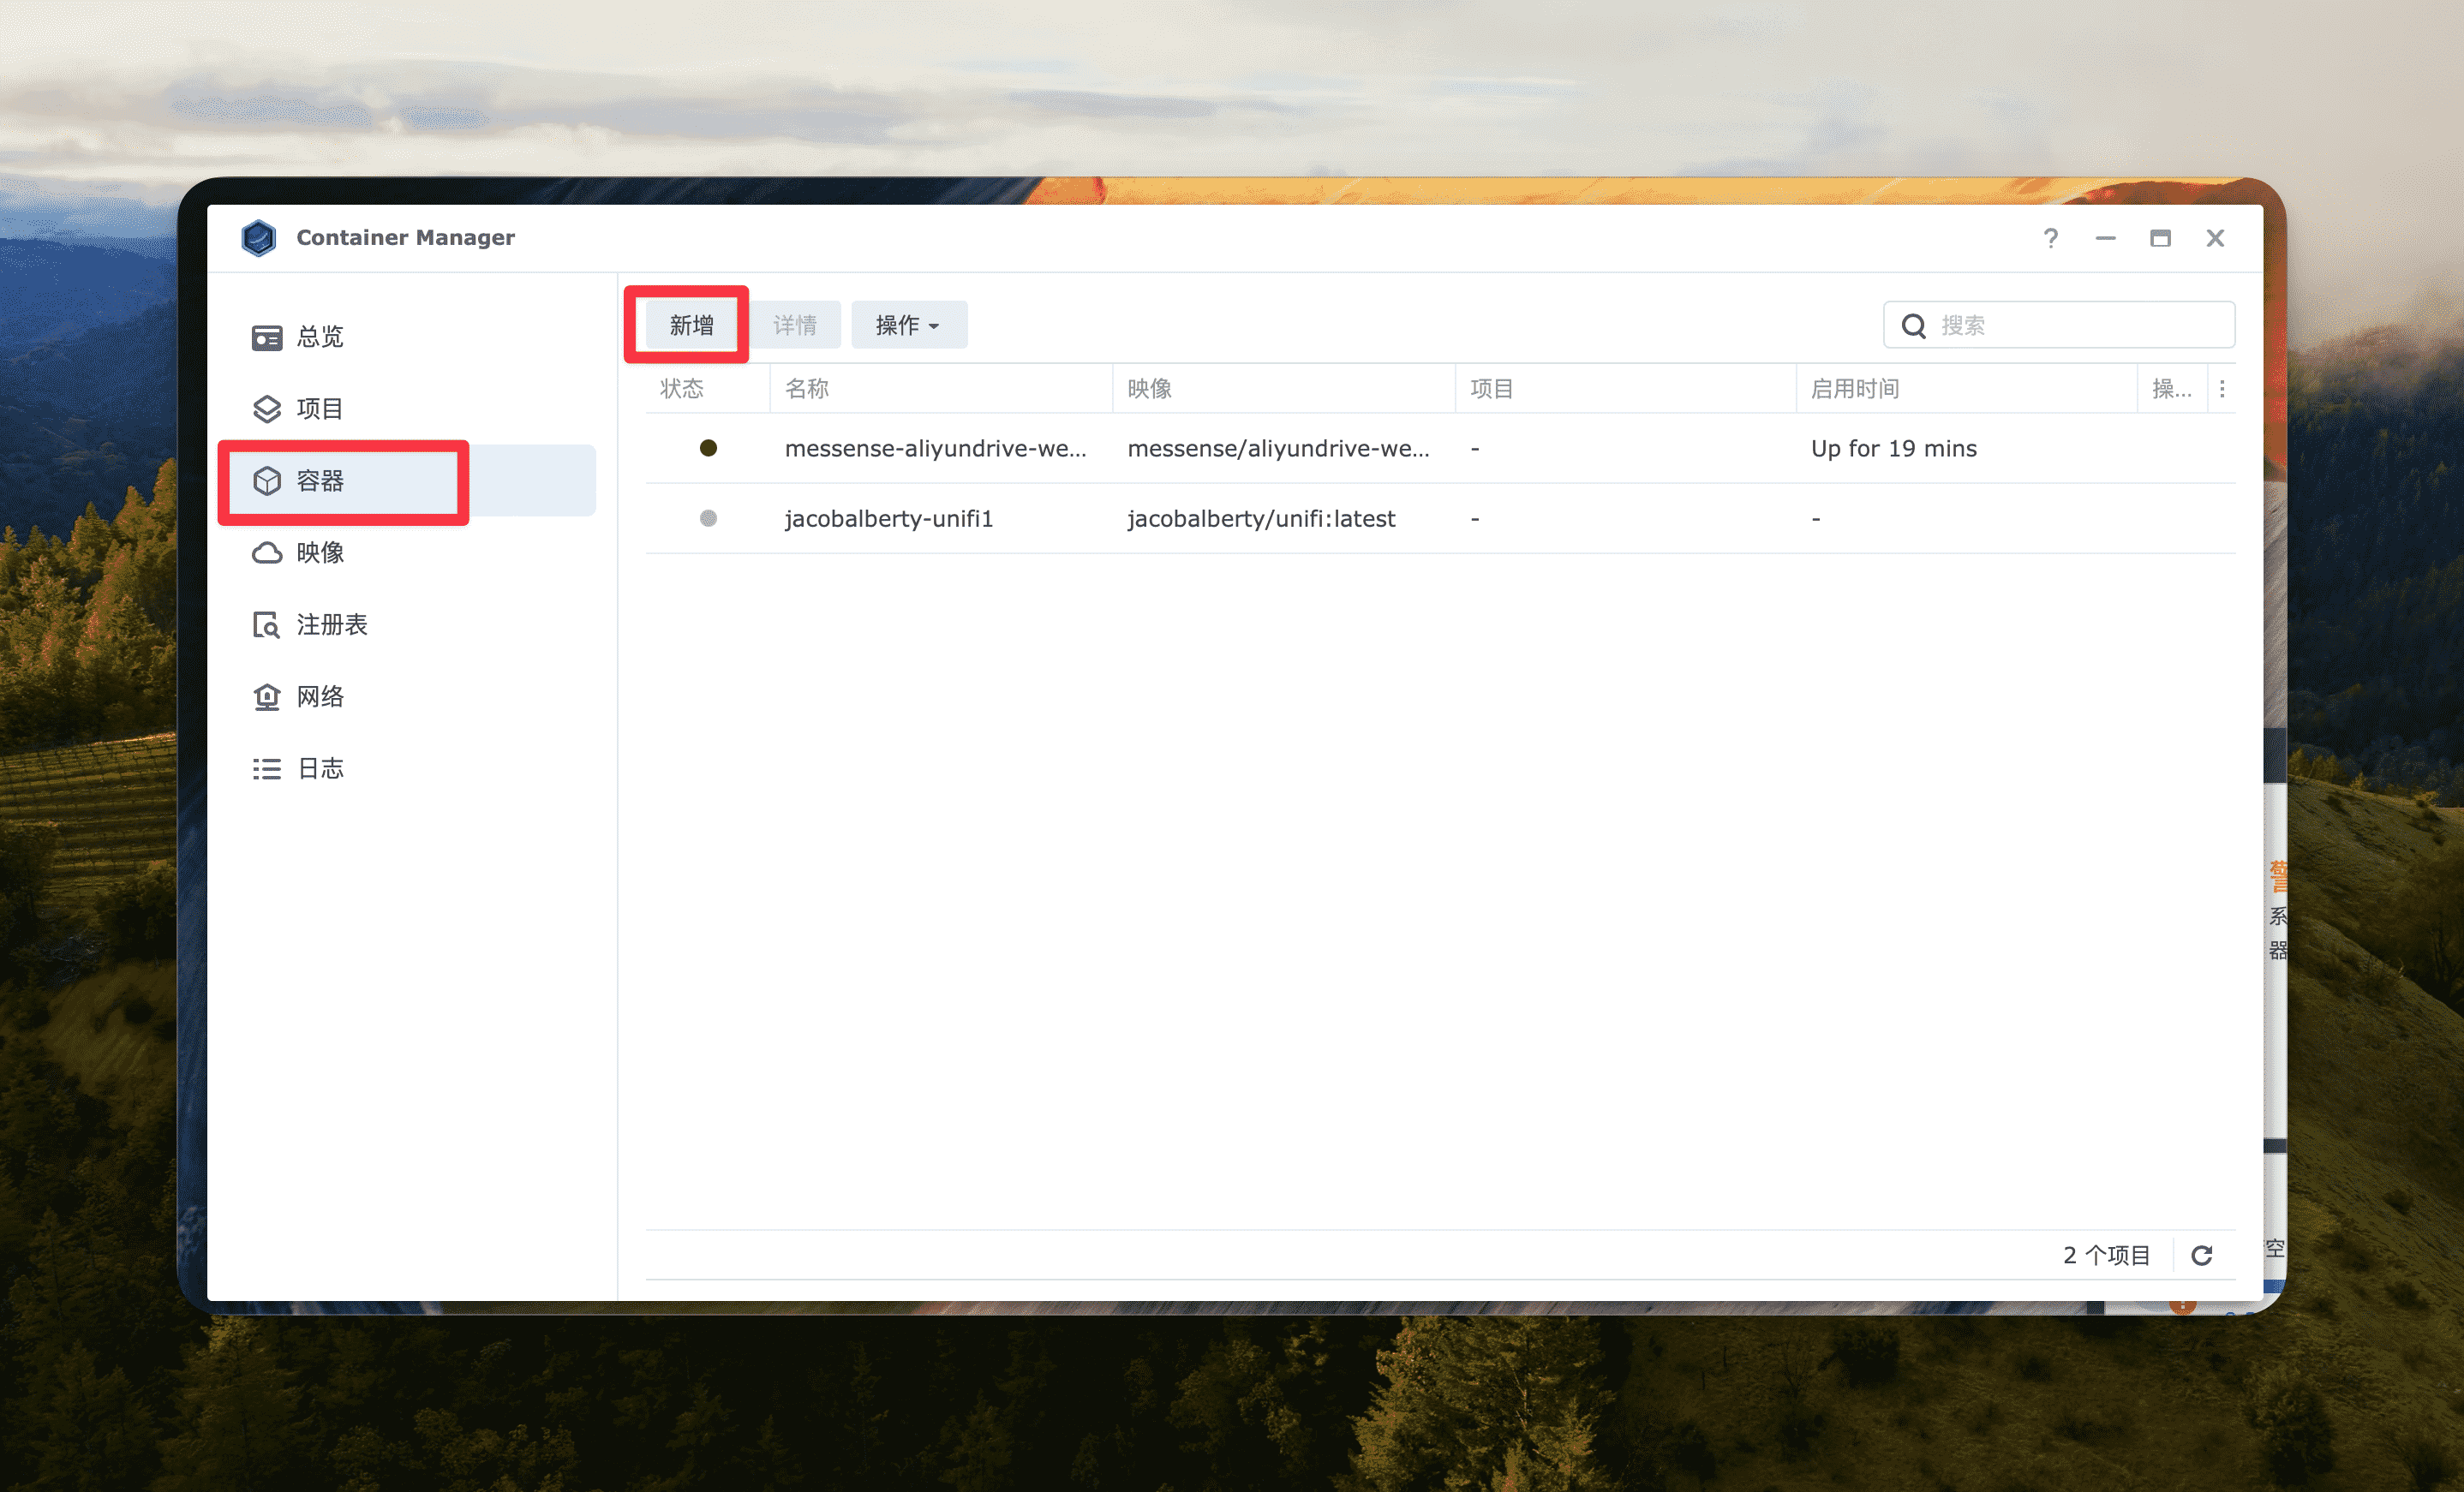
Task: Click the 详情 details button
Action: (795, 325)
